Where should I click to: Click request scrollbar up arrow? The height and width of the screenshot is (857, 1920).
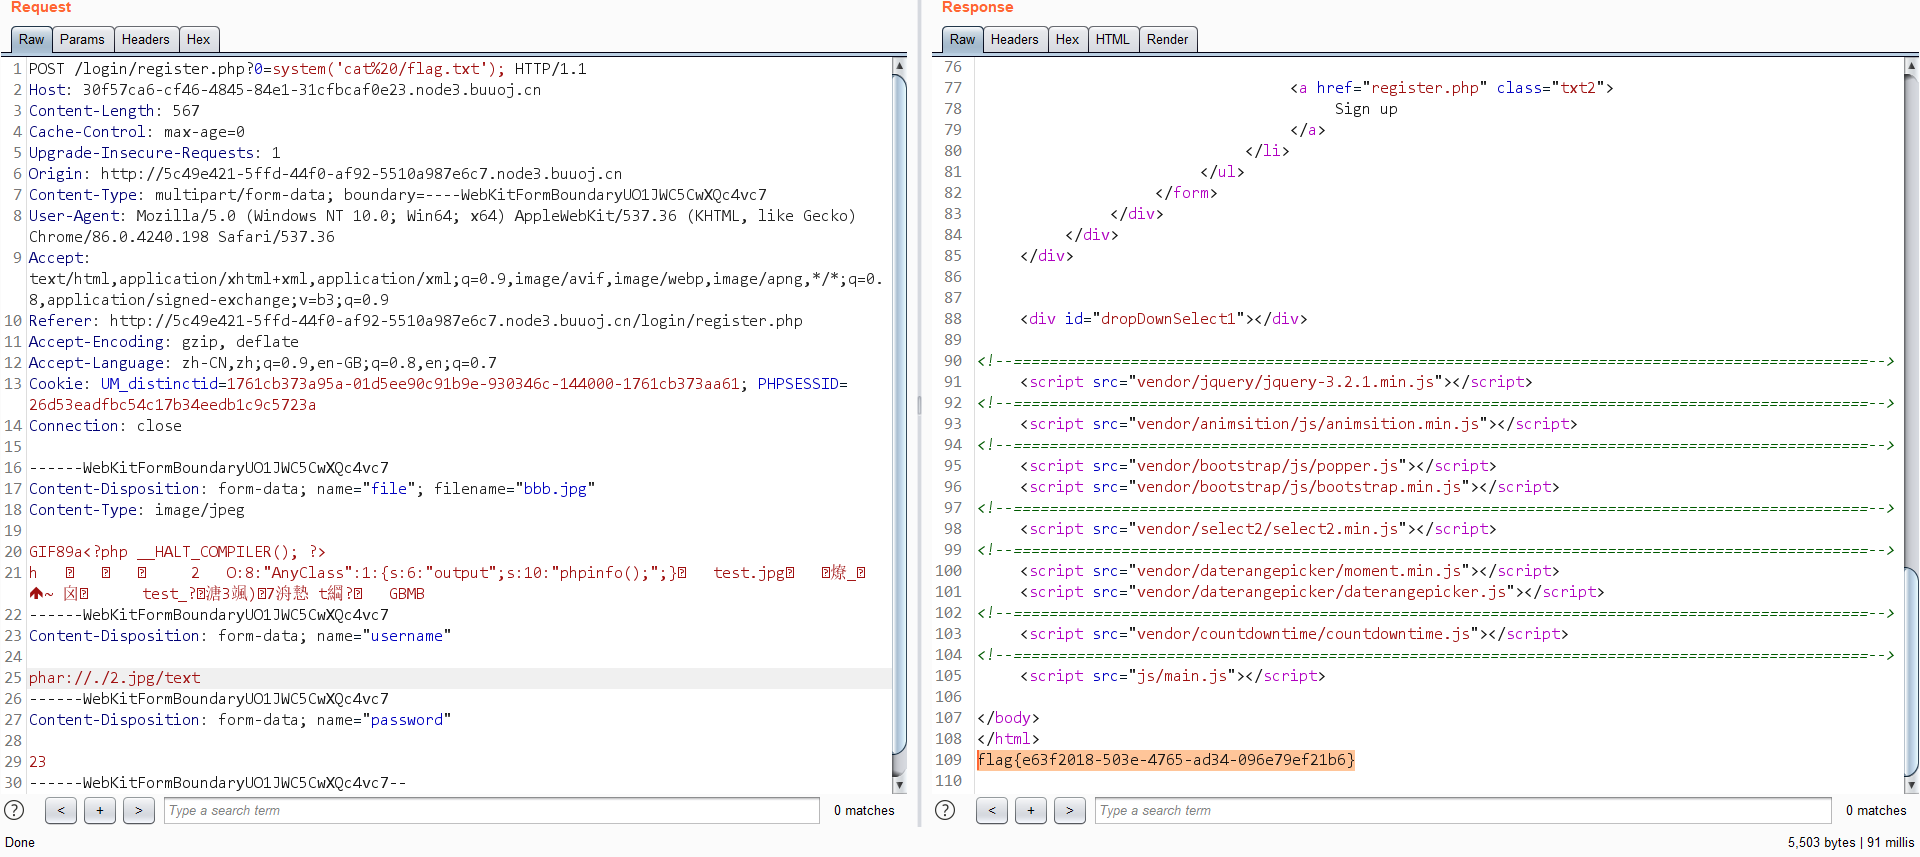click(899, 66)
